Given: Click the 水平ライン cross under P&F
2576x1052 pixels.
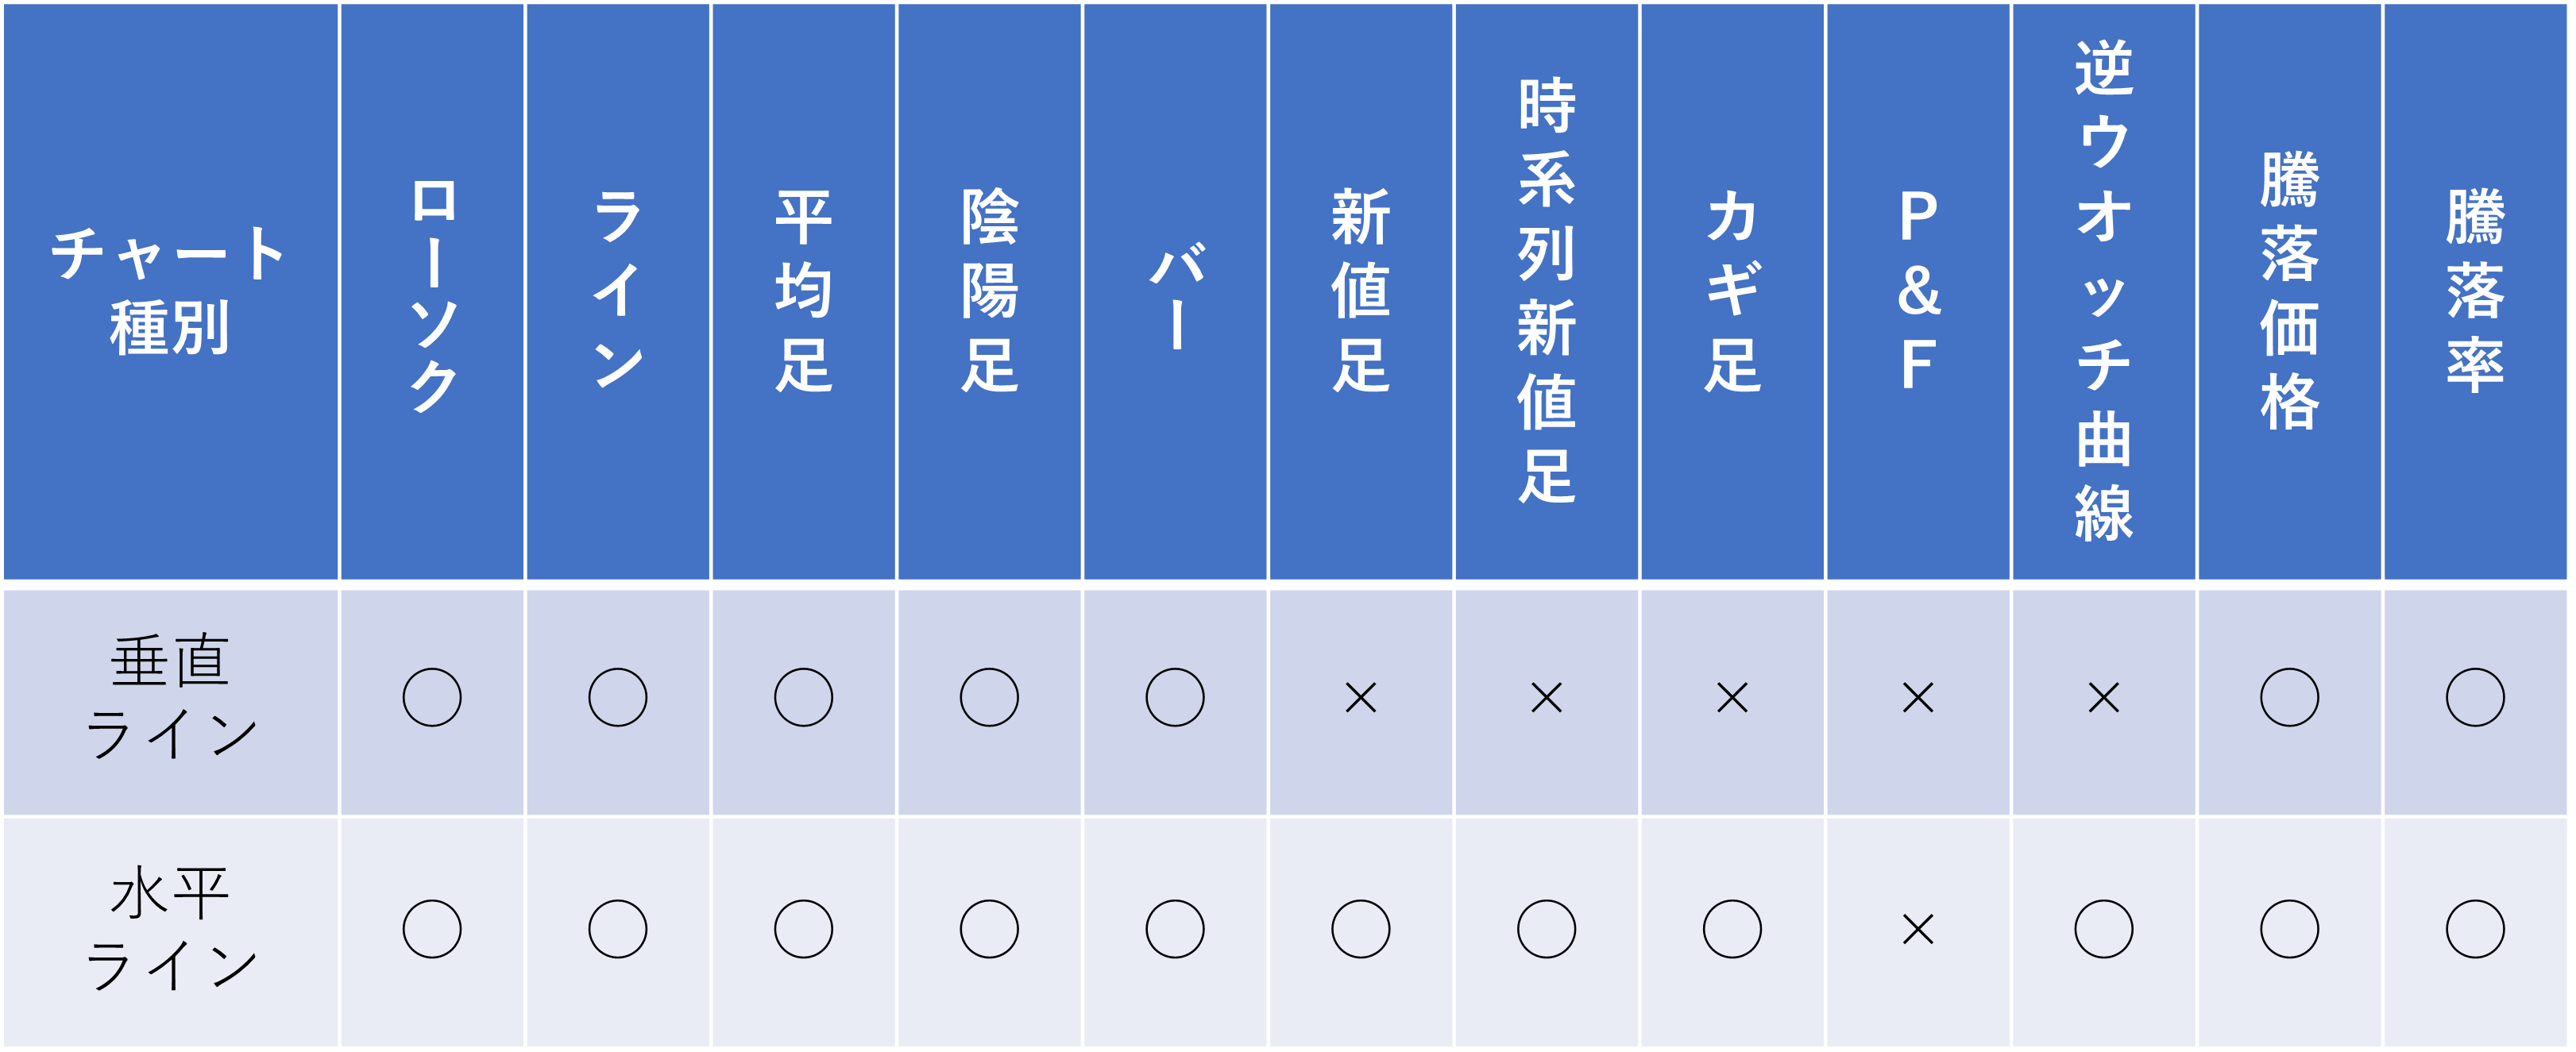Looking at the screenshot, I should click(x=1918, y=930).
